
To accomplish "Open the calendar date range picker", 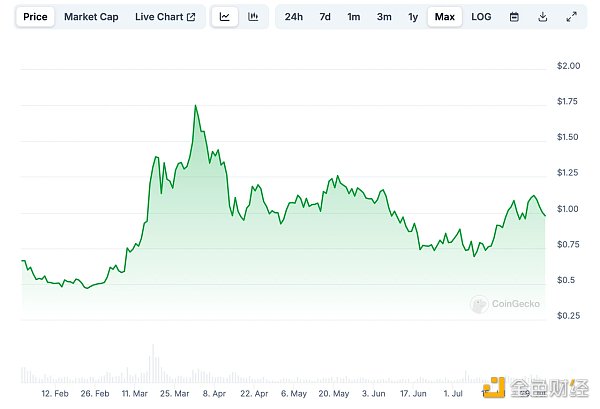I will click(514, 17).
